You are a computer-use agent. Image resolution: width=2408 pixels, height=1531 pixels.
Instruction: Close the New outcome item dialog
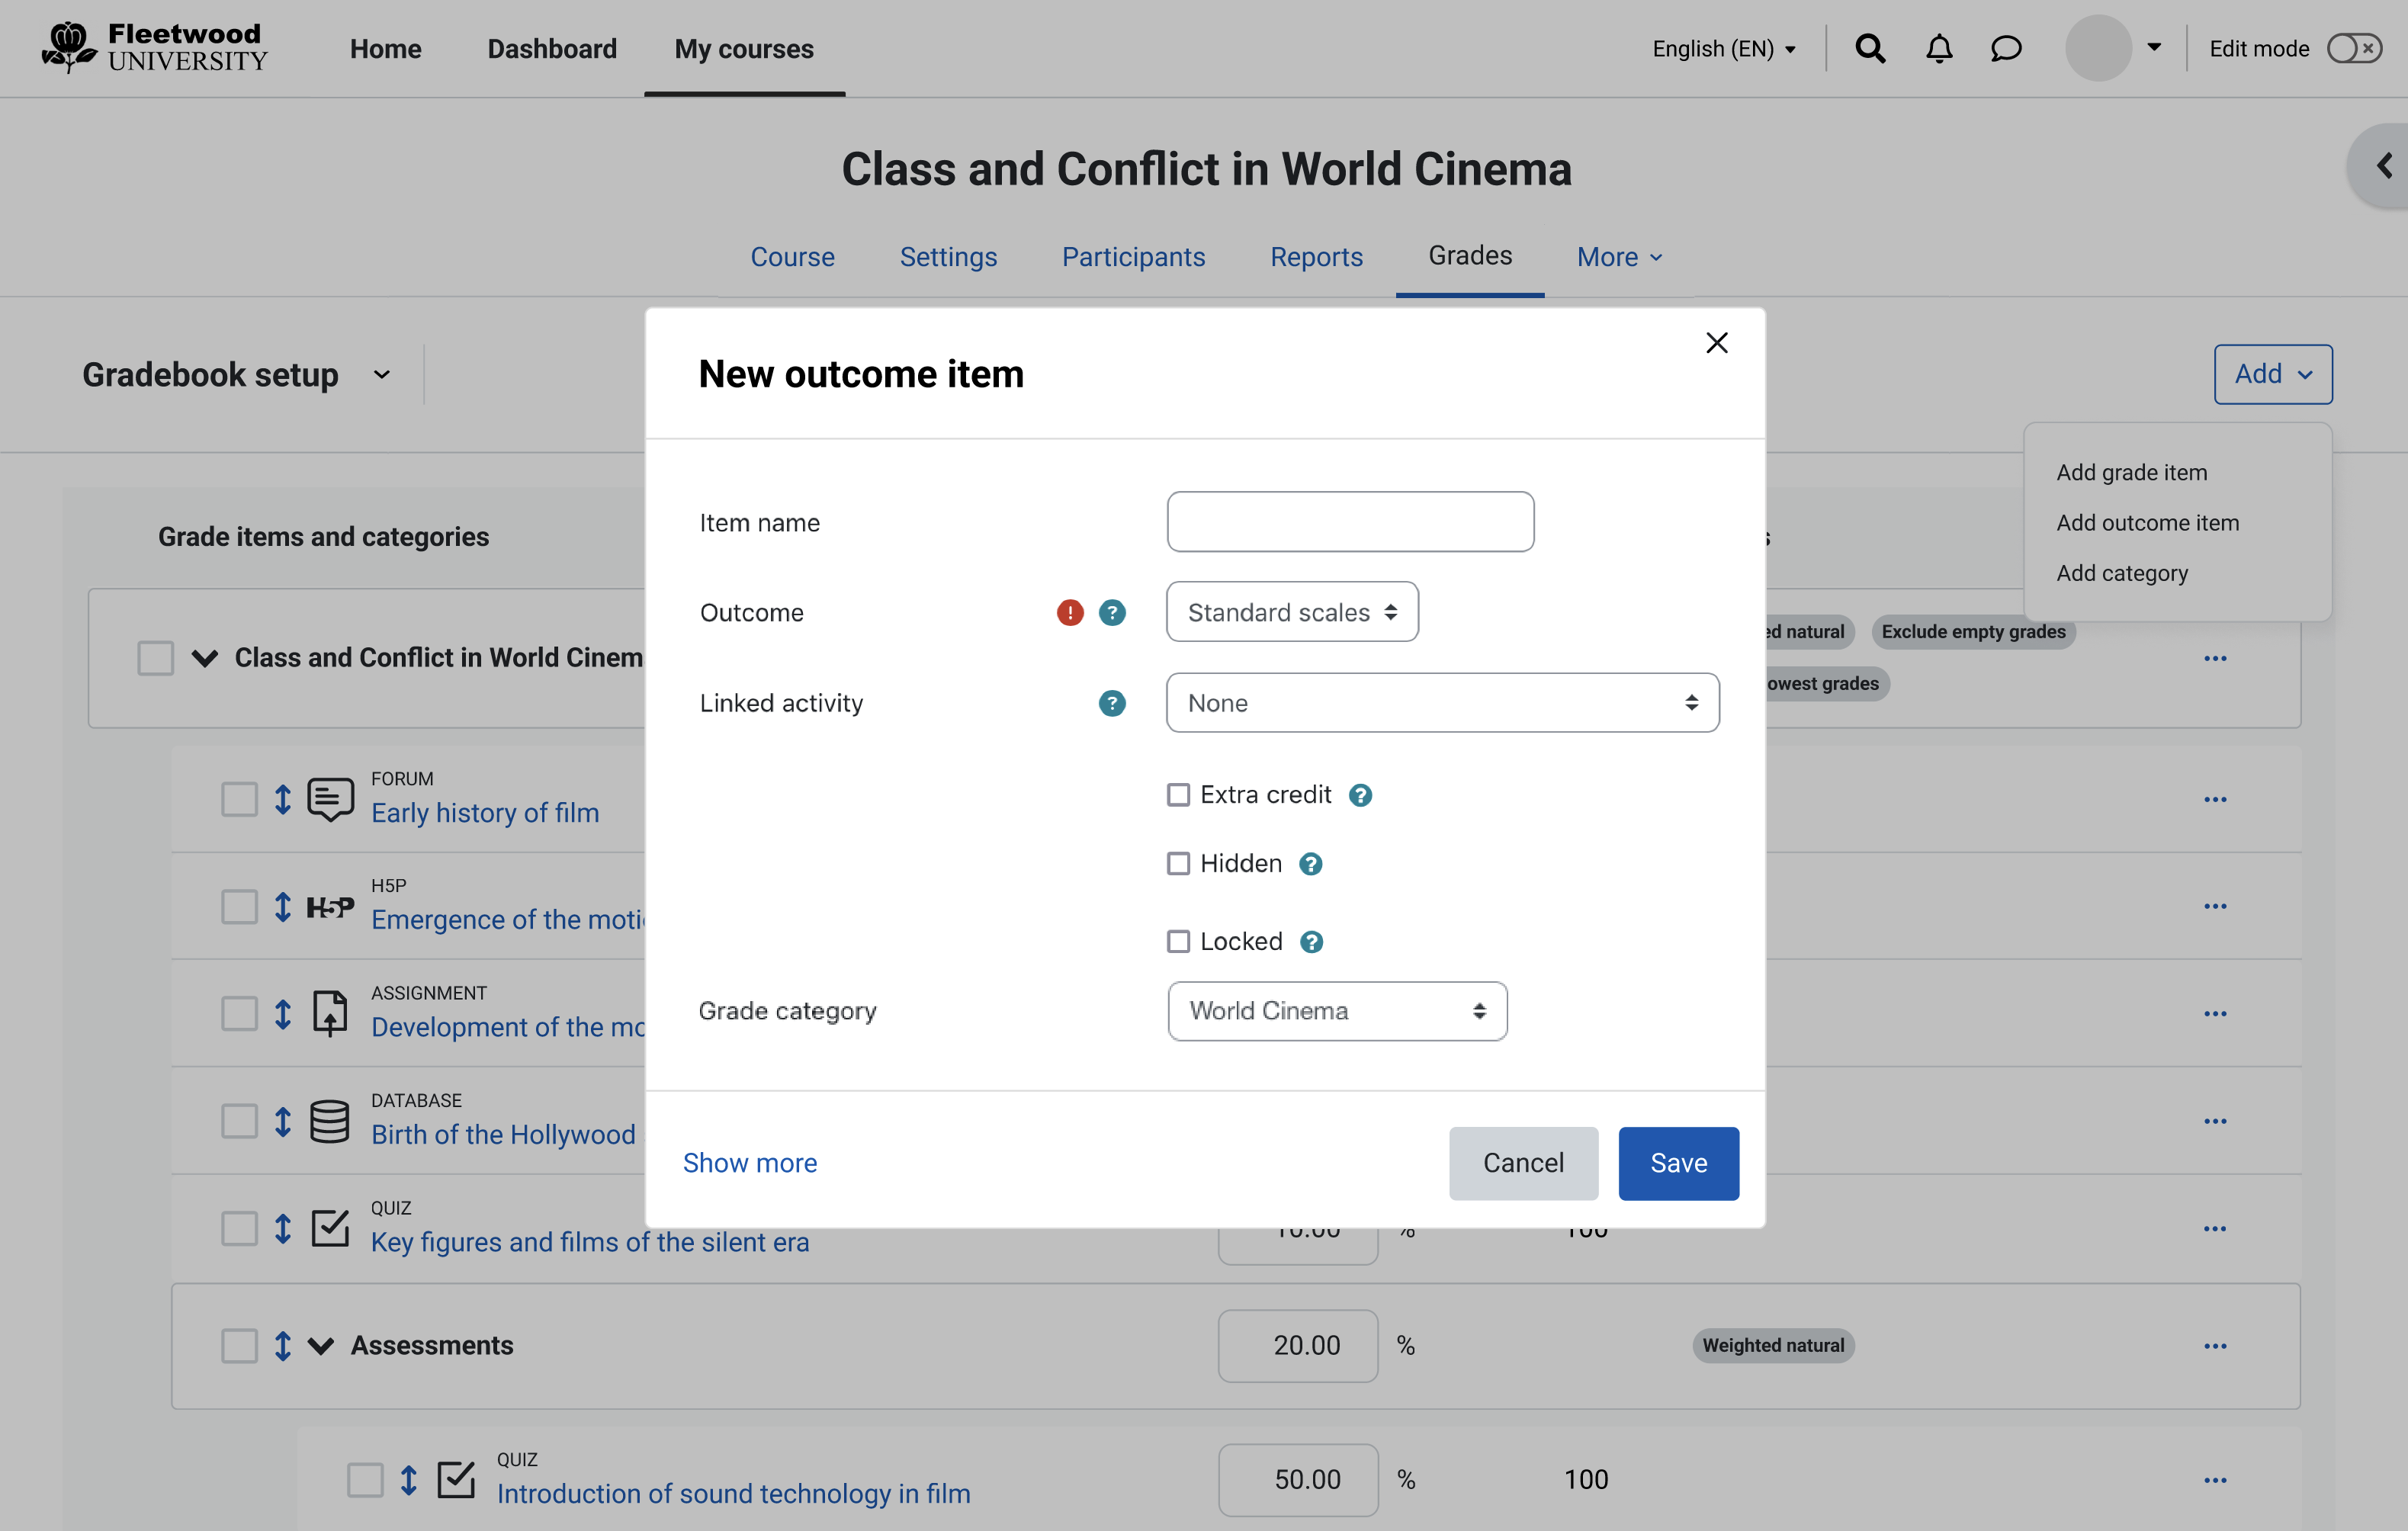(1716, 343)
